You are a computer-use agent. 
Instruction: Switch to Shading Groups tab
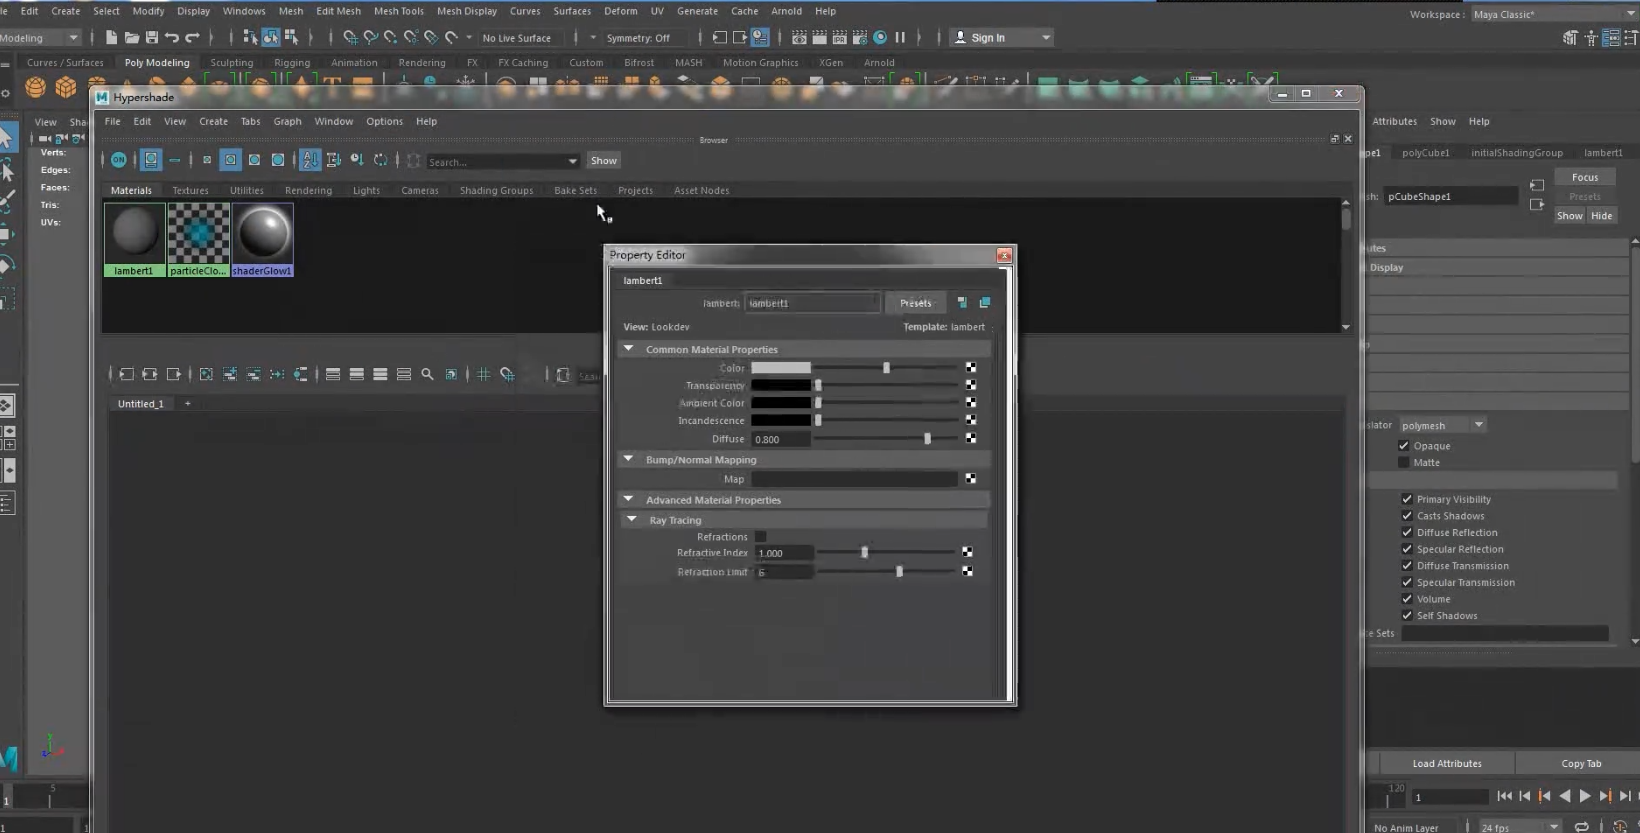tap(496, 190)
